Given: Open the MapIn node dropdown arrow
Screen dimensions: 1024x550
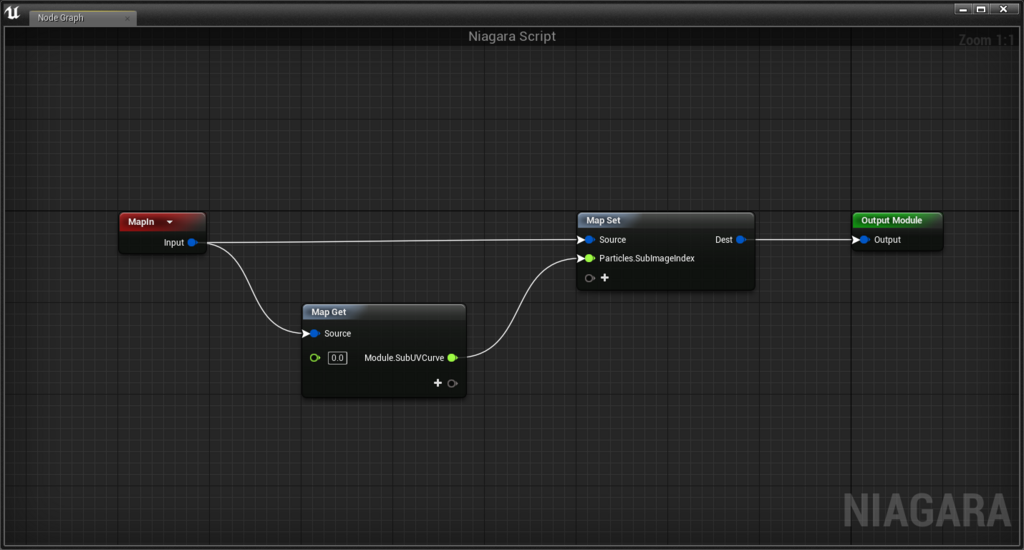Looking at the screenshot, I should [x=170, y=222].
